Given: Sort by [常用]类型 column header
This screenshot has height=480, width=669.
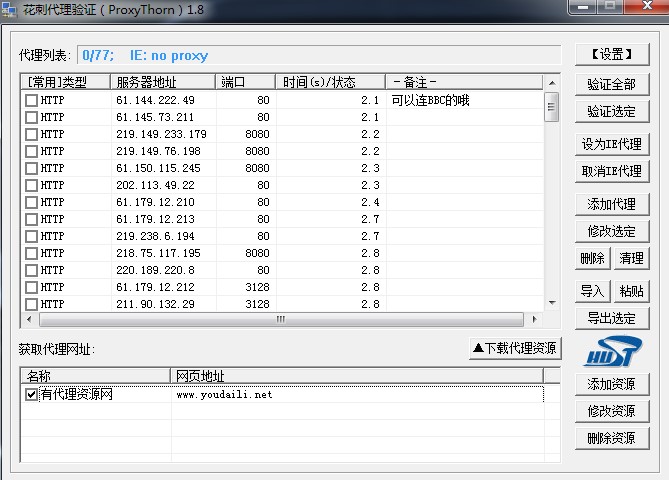Looking at the screenshot, I should point(66,82).
